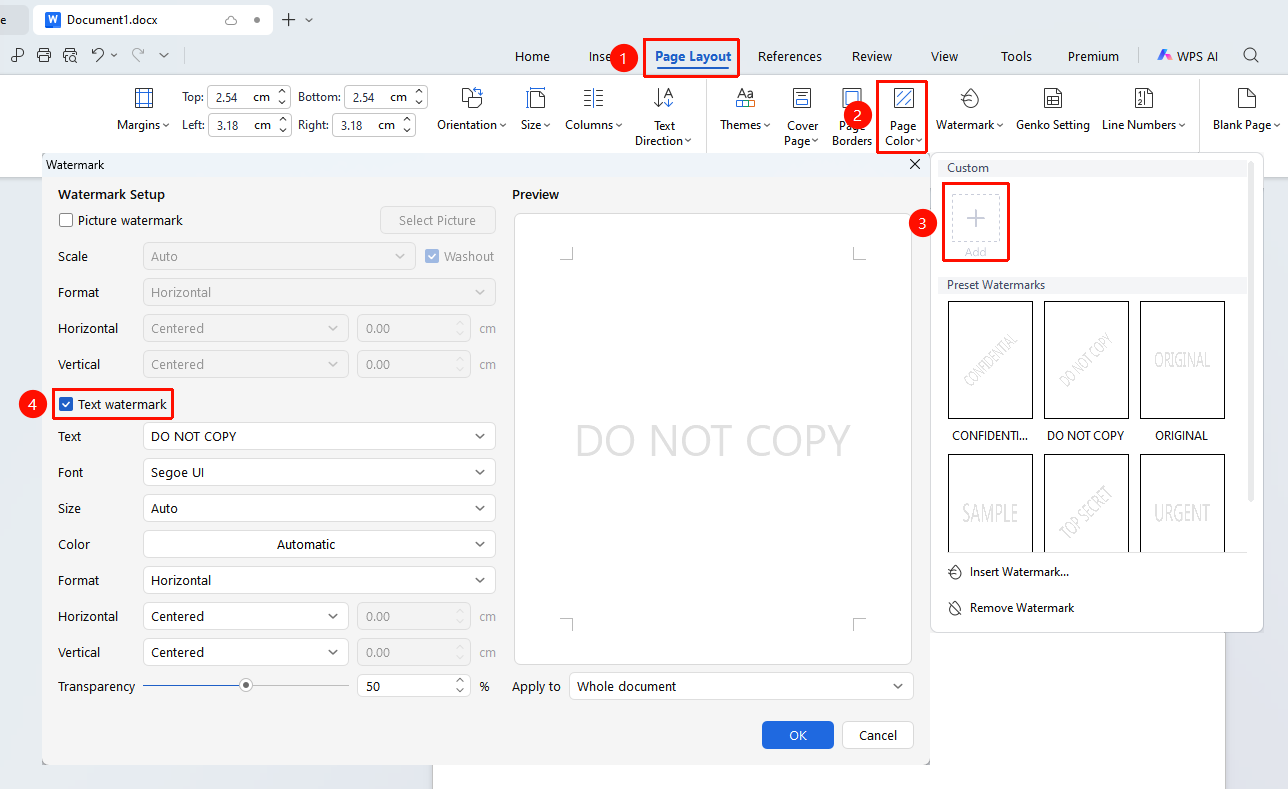Viewport: 1288px width, 789px height.
Task: Select the CONFIDENTIAL preset watermark thumbnail
Action: [x=990, y=360]
